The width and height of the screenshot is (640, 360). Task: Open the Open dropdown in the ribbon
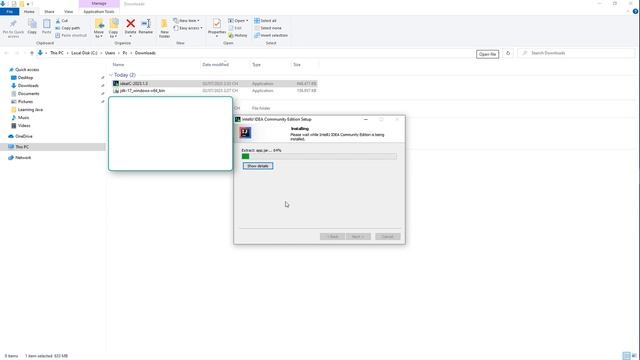pos(238,21)
